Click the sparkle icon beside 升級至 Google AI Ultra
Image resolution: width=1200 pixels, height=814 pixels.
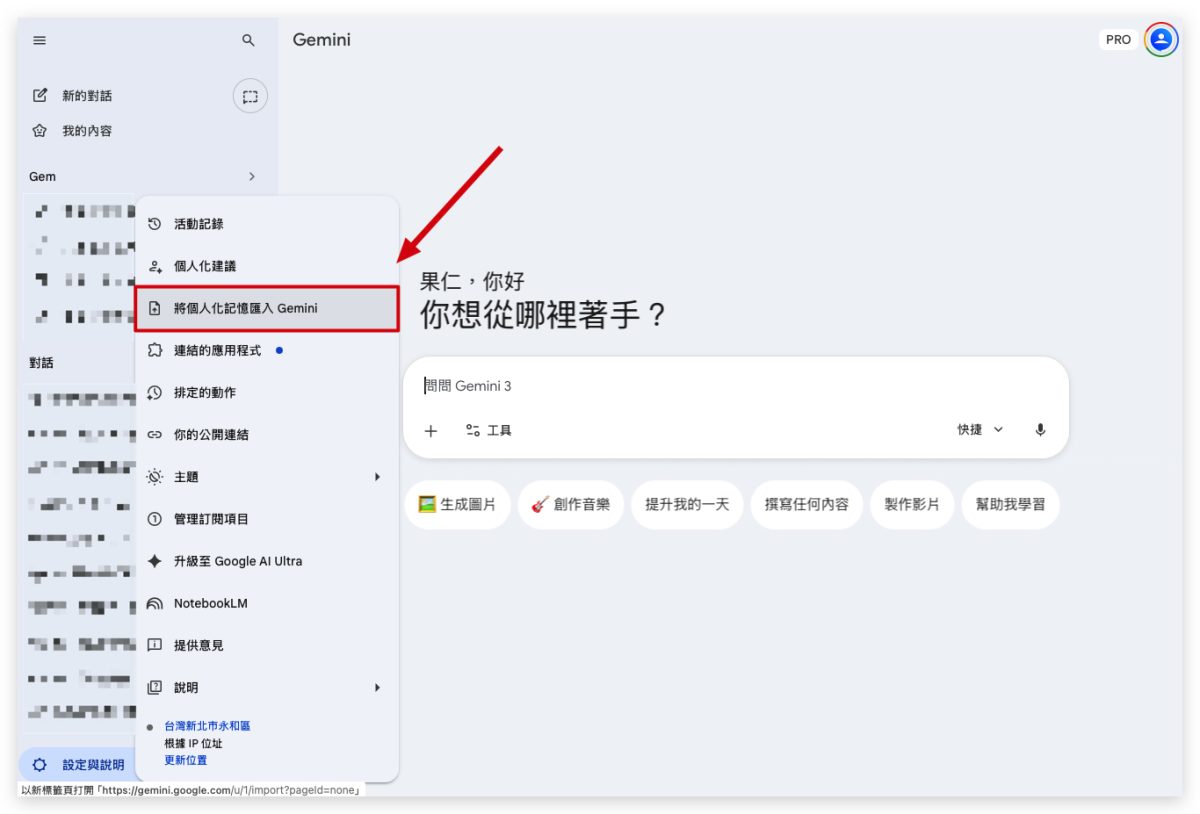point(154,561)
